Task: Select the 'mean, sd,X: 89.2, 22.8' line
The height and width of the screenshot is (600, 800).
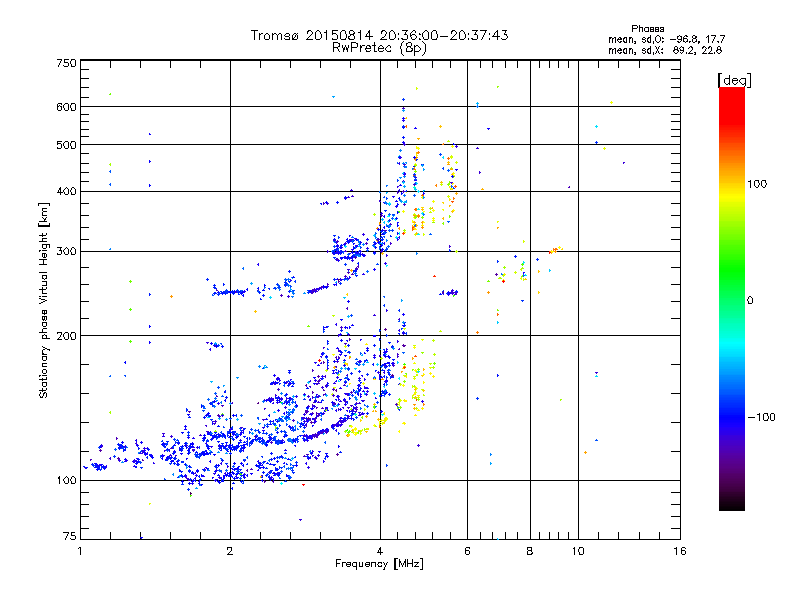Action: (x=665, y=50)
